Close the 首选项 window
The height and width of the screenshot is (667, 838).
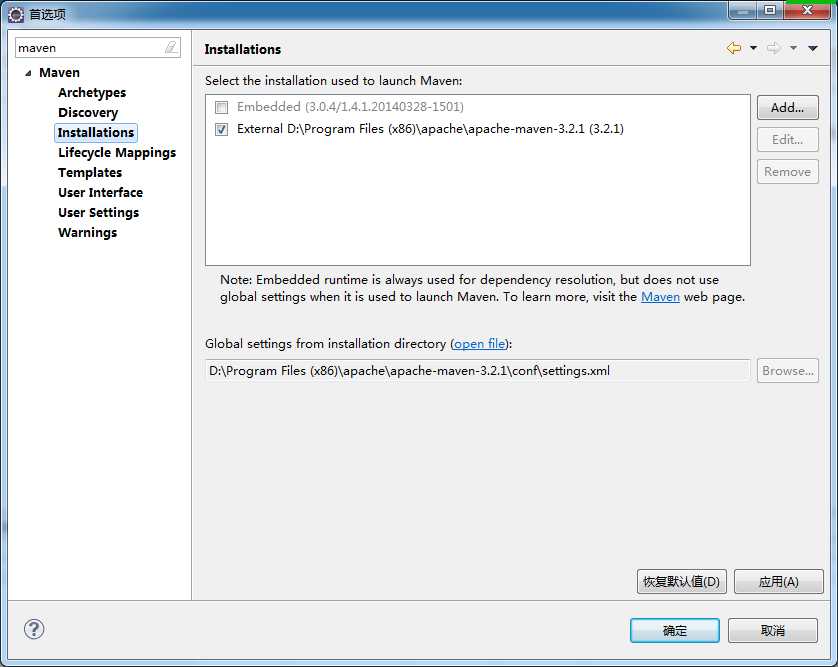click(x=808, y=10)
